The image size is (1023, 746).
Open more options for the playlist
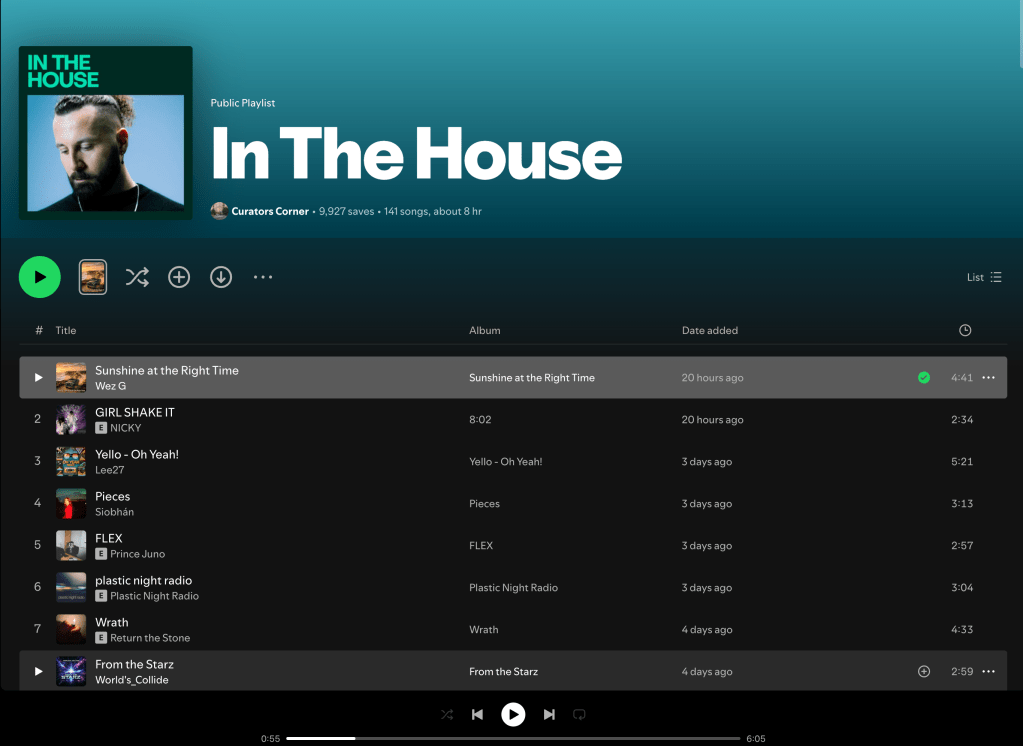click(x=263, y=277)
